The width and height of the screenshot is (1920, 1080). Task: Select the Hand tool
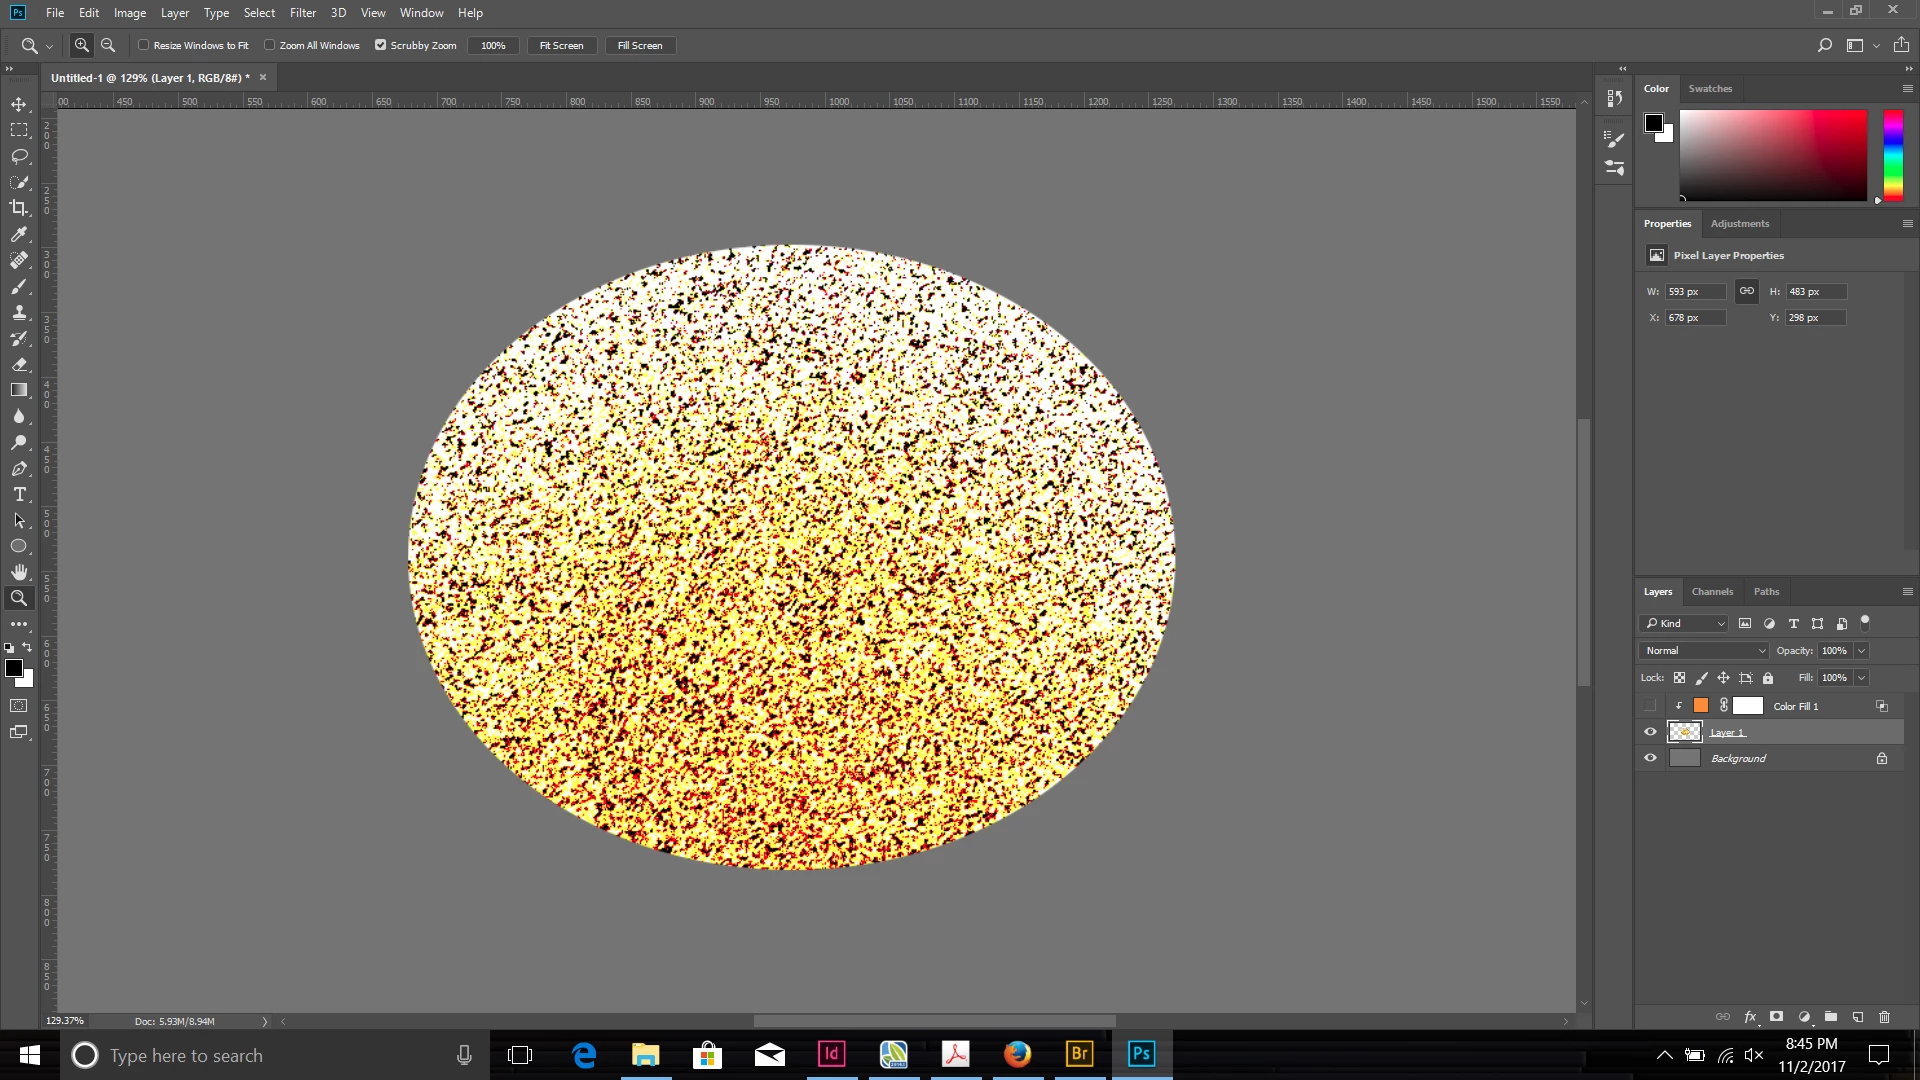coord(19,572)
